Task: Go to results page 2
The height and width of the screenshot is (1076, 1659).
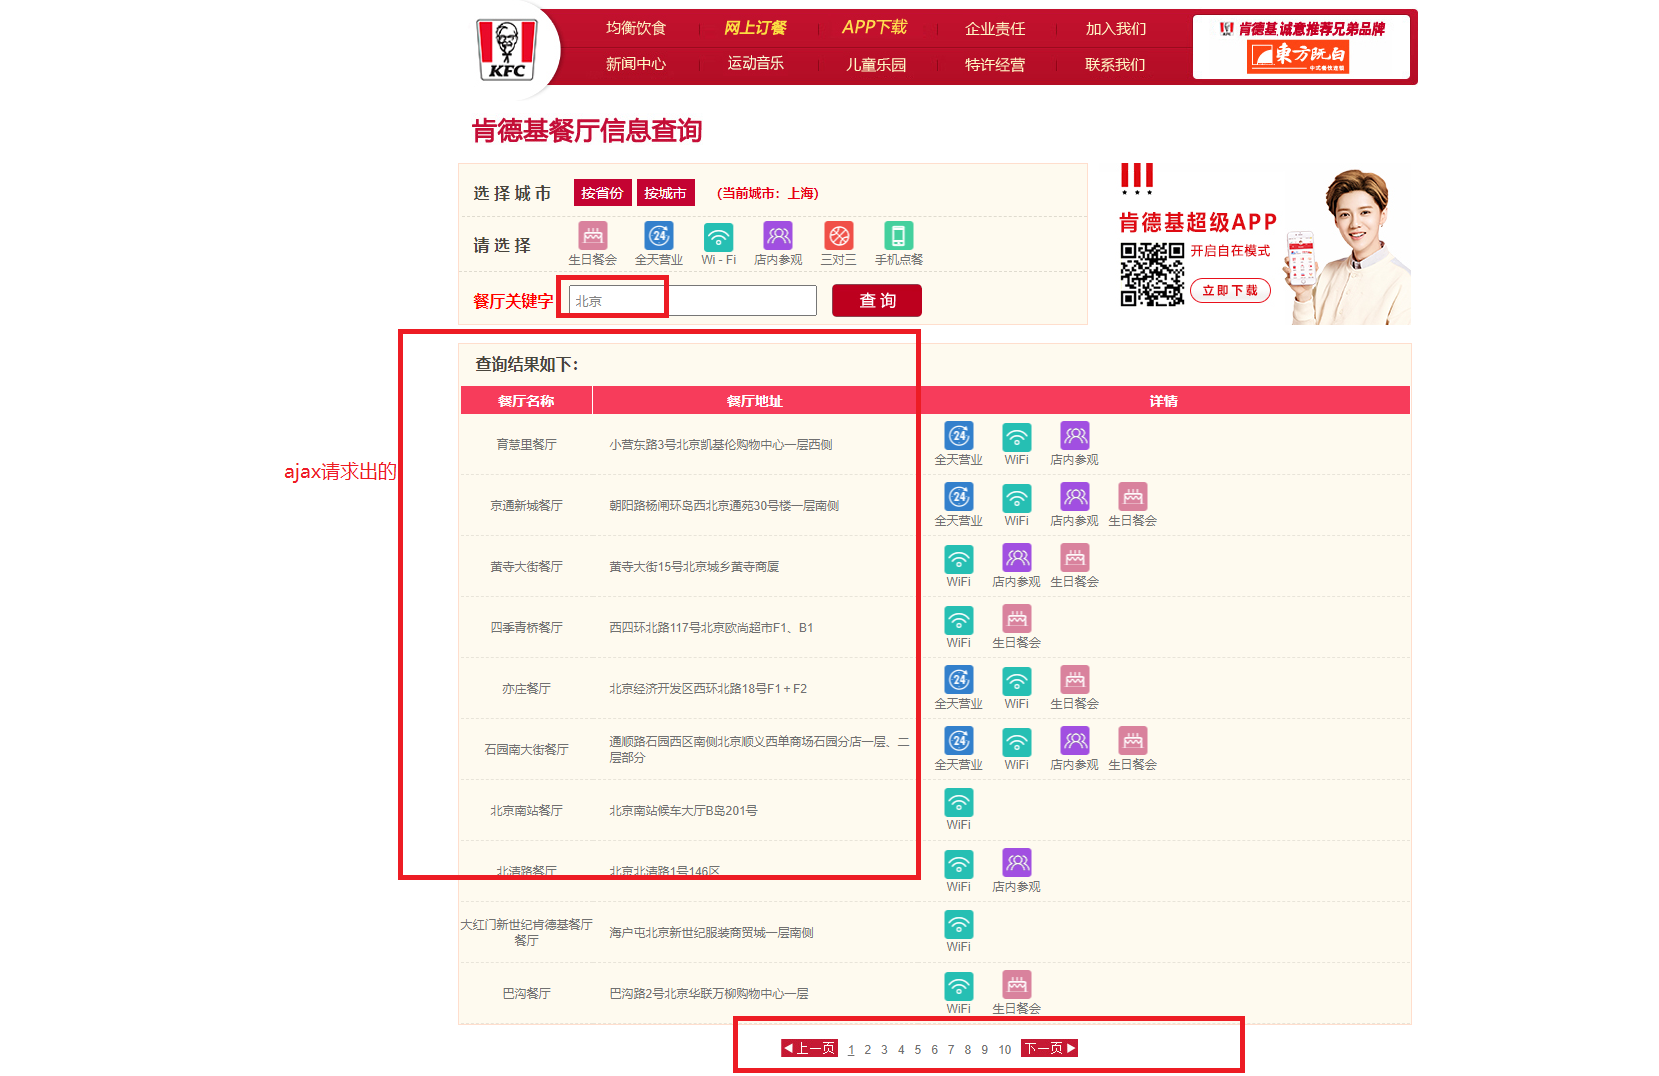Action: (x=868, y=1049)
